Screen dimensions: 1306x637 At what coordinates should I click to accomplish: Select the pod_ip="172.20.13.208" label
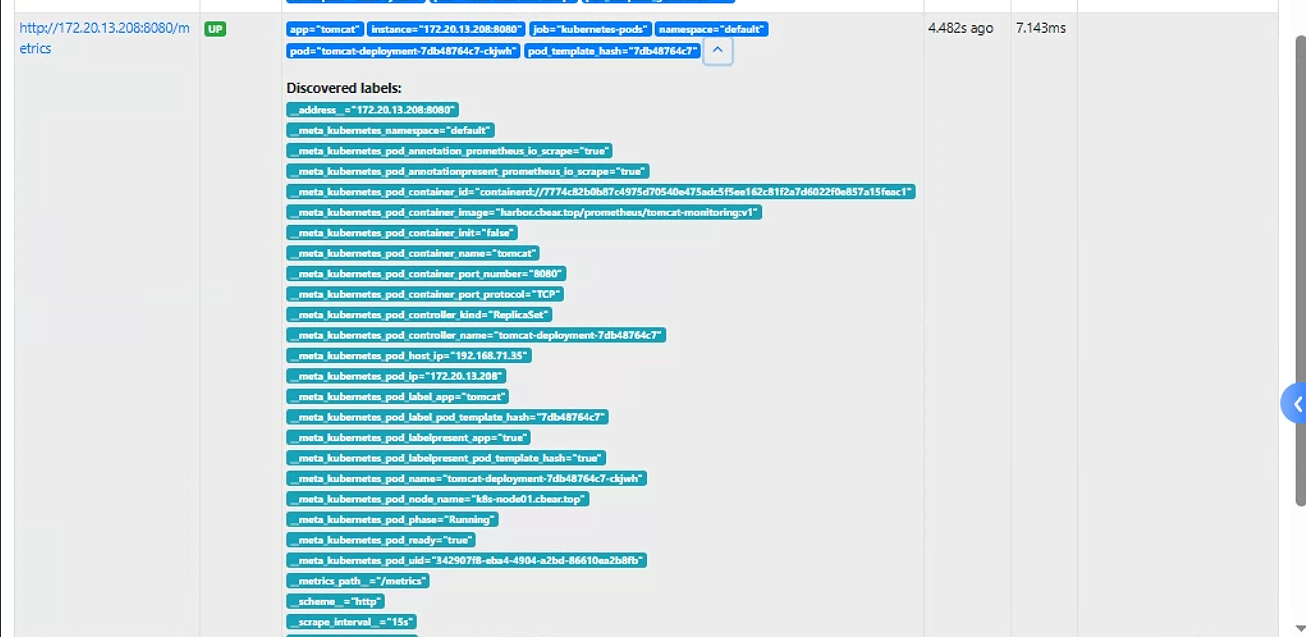pos(397,376)
